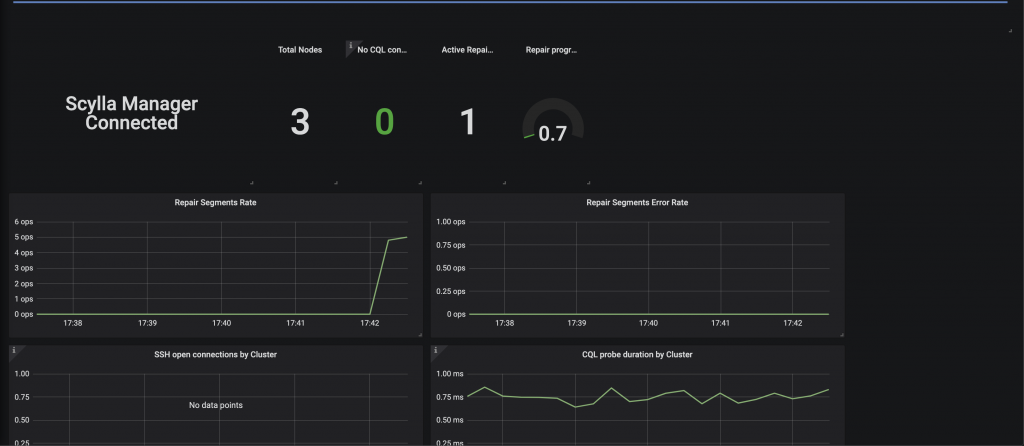Click the green 0 No CQL connection value
This screenshot has width=1024, height=446.
pos(384,122)
